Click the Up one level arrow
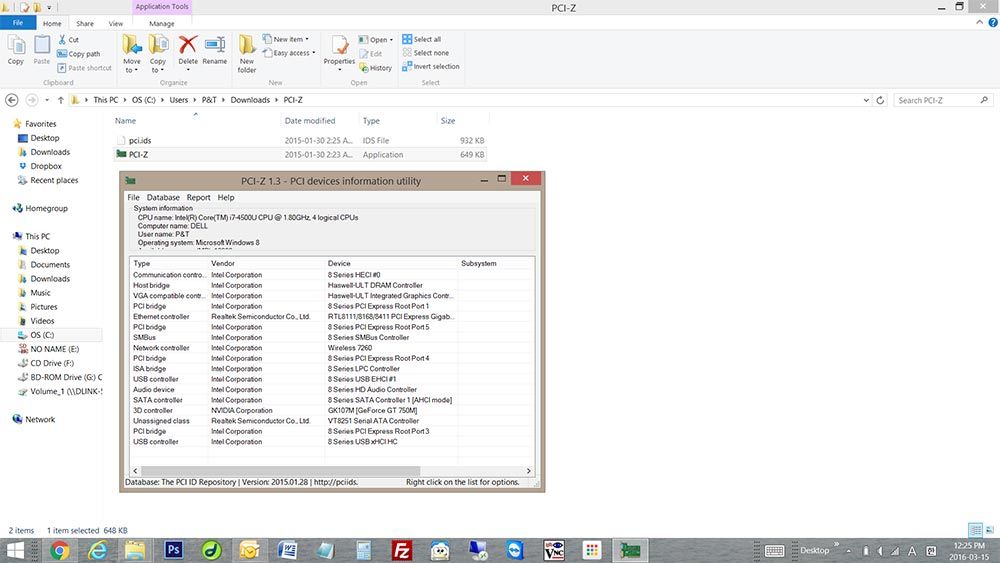This screenshot has height=563, width=1000. (x=61, y=100)
